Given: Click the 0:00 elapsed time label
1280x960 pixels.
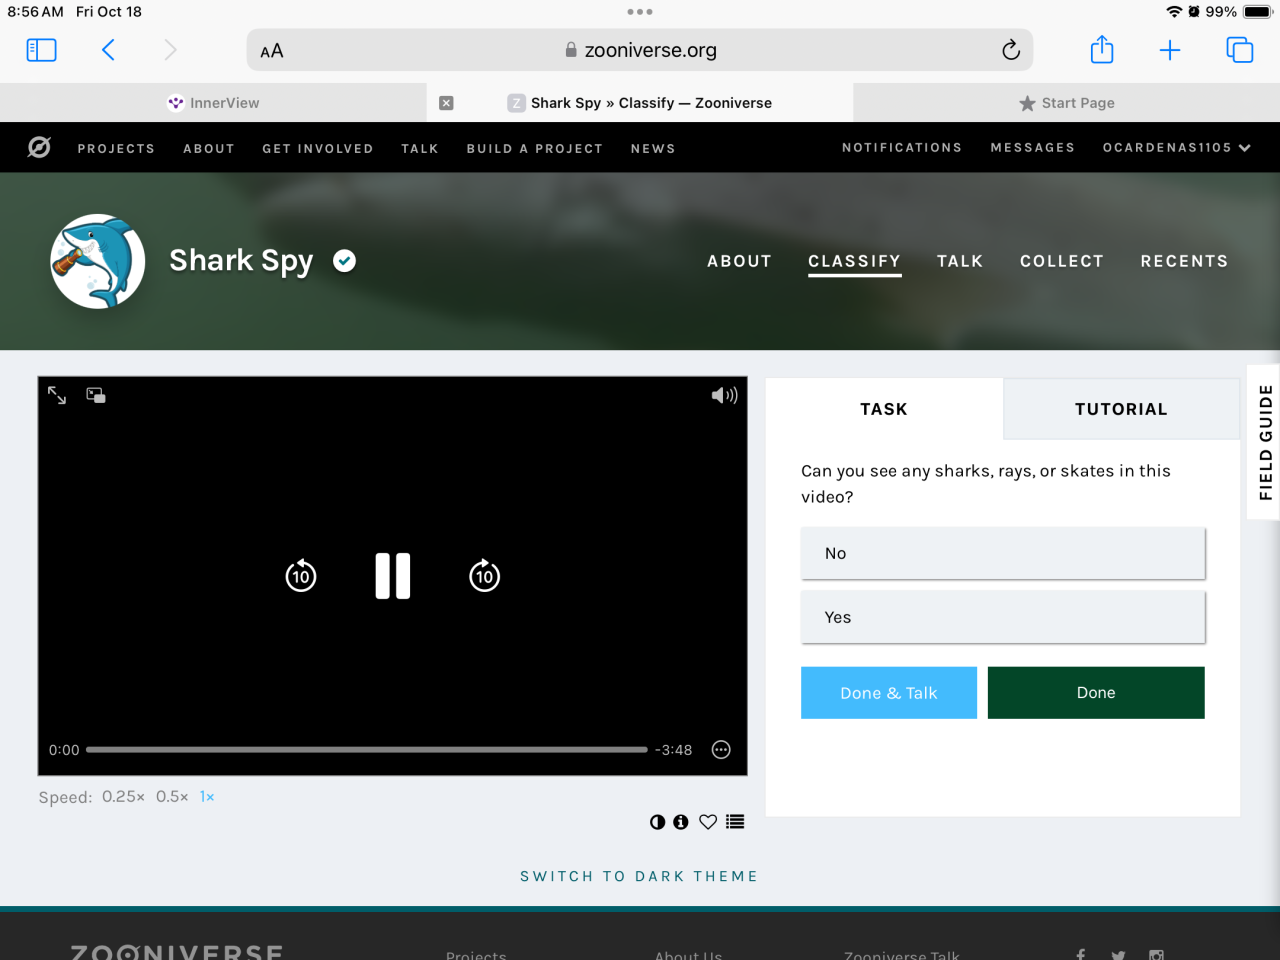Looking at the screenshot, I should 64,750.
